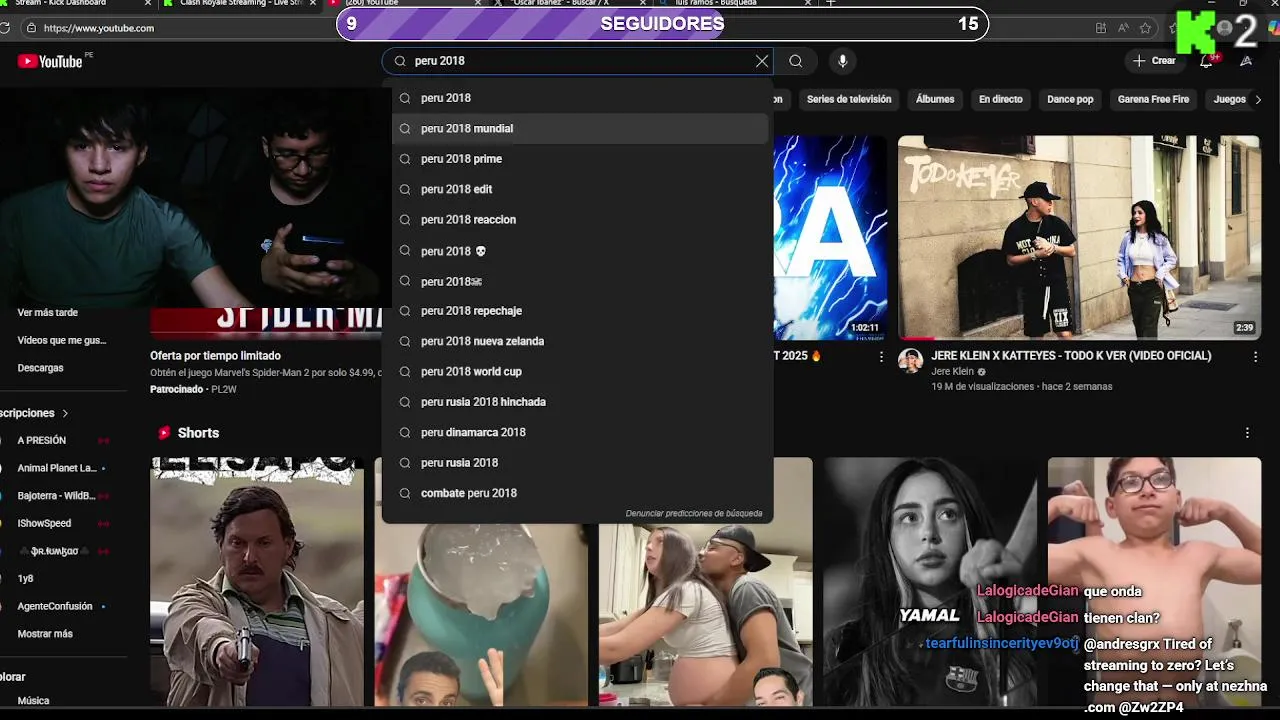Select the Series de televisión chip

(849, 99)
